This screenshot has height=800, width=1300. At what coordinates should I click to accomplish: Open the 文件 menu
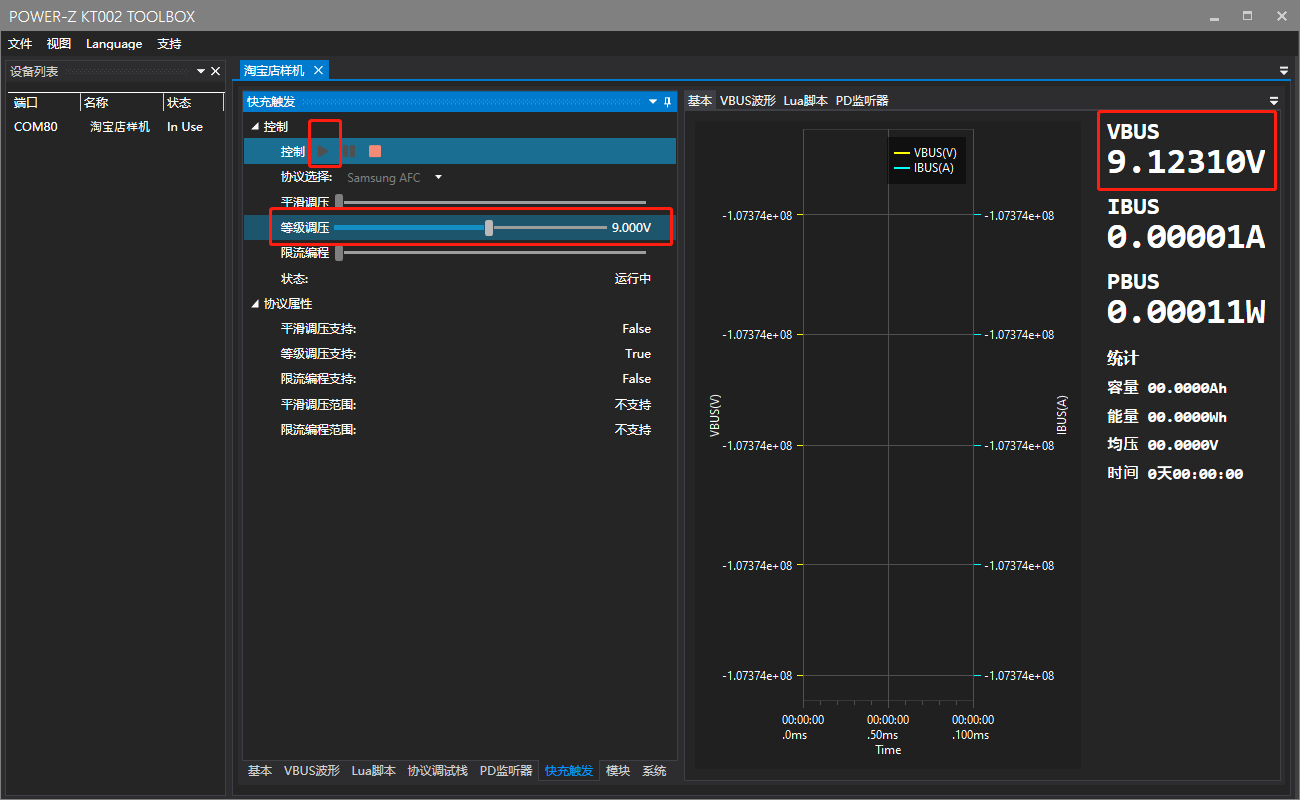point(20,44)
